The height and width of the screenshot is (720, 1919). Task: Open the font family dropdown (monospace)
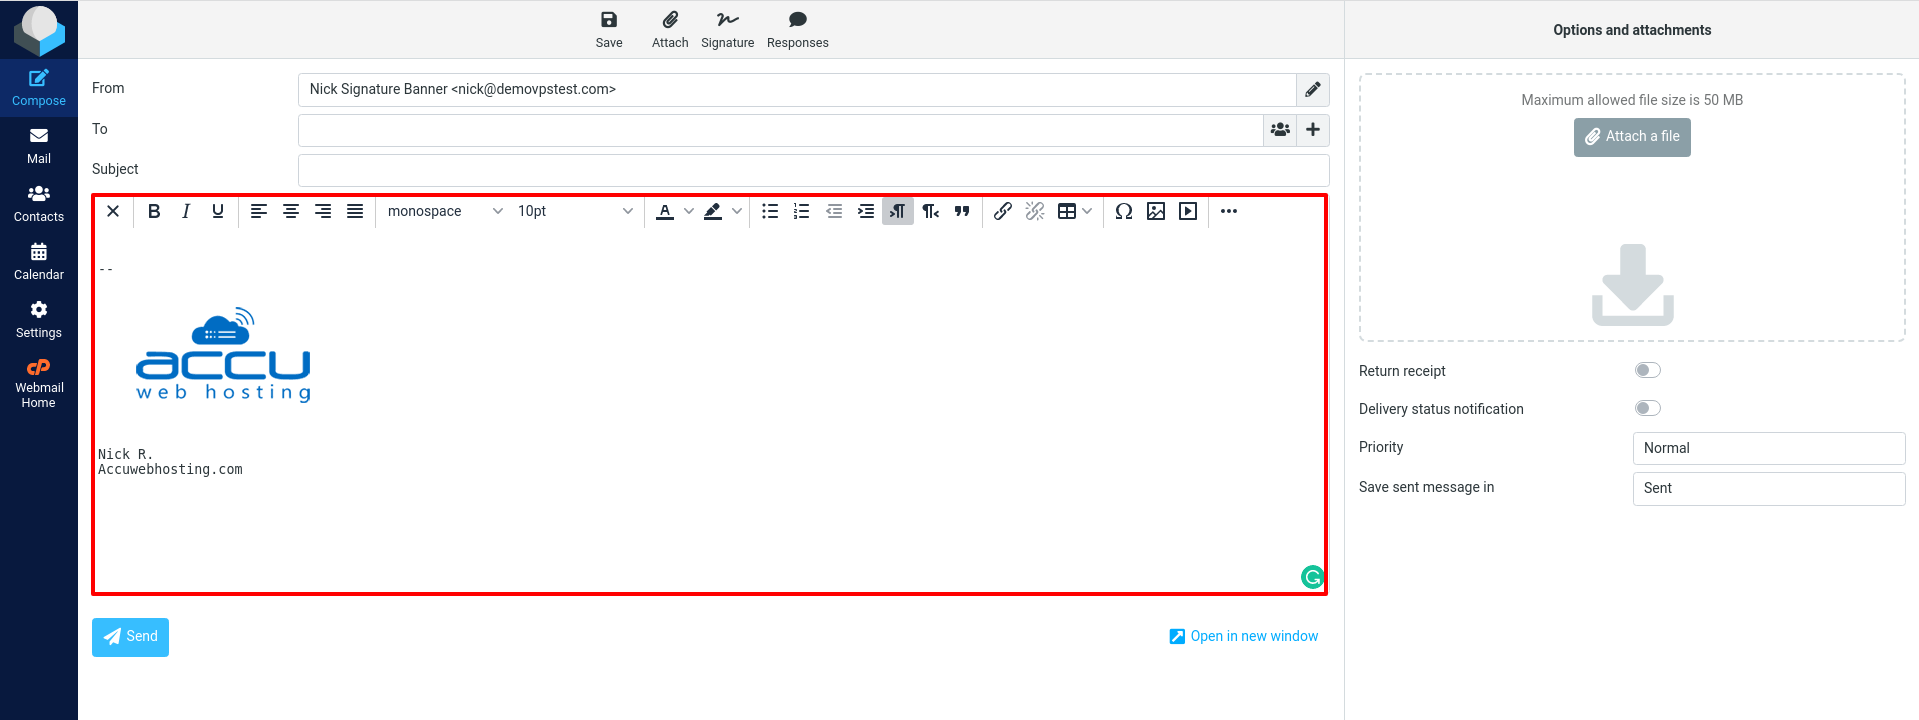[445, 211]
